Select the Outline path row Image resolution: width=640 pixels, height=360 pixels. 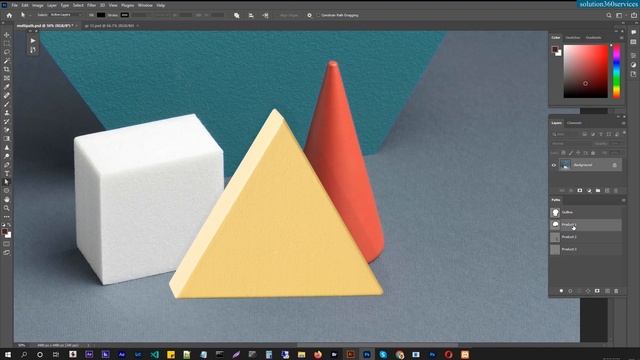coord(586,212)
